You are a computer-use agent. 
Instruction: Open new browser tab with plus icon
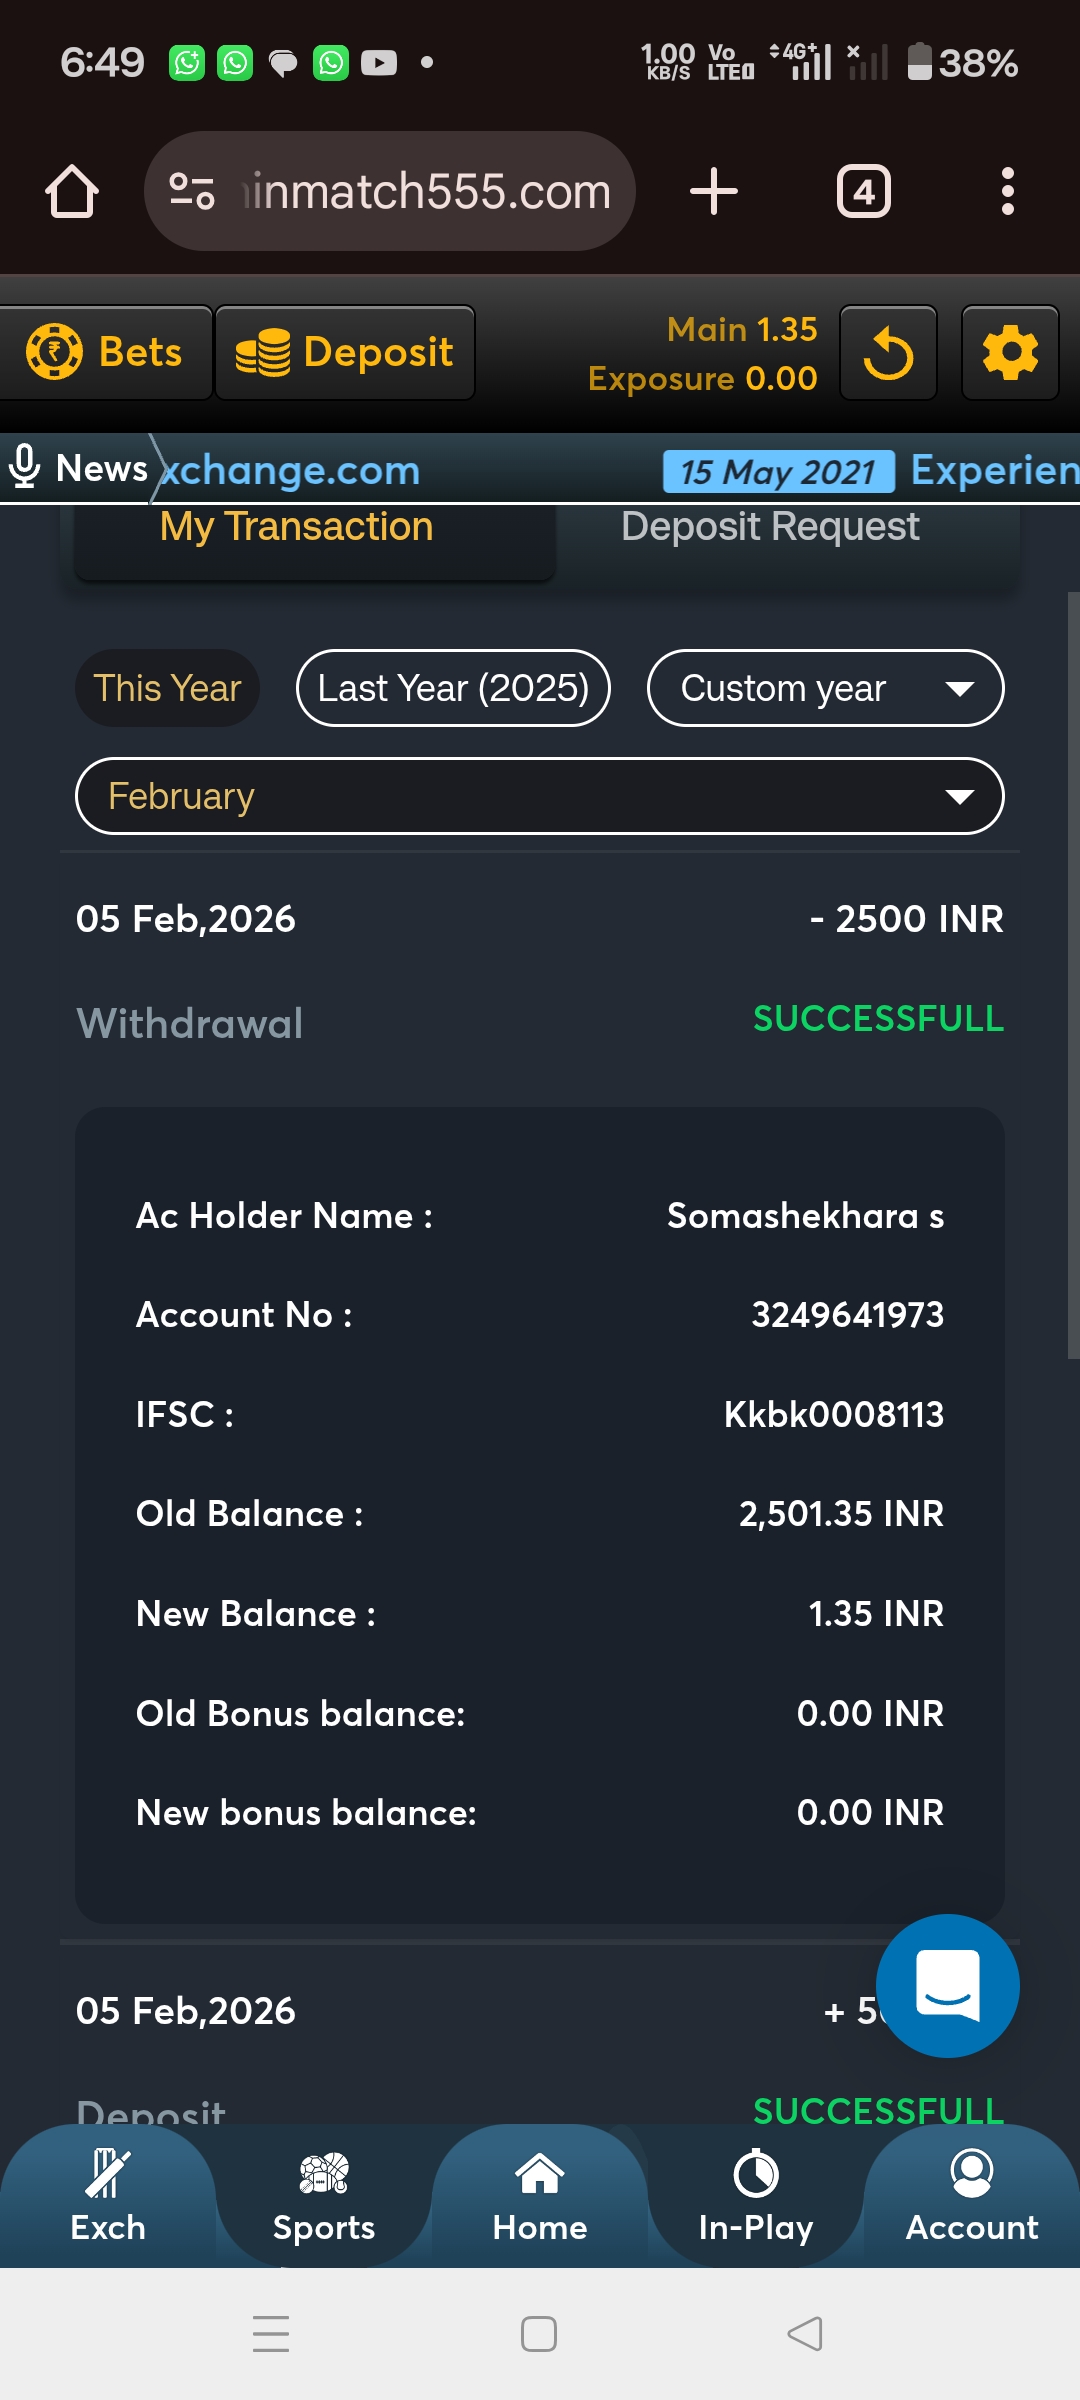[714, 191]
